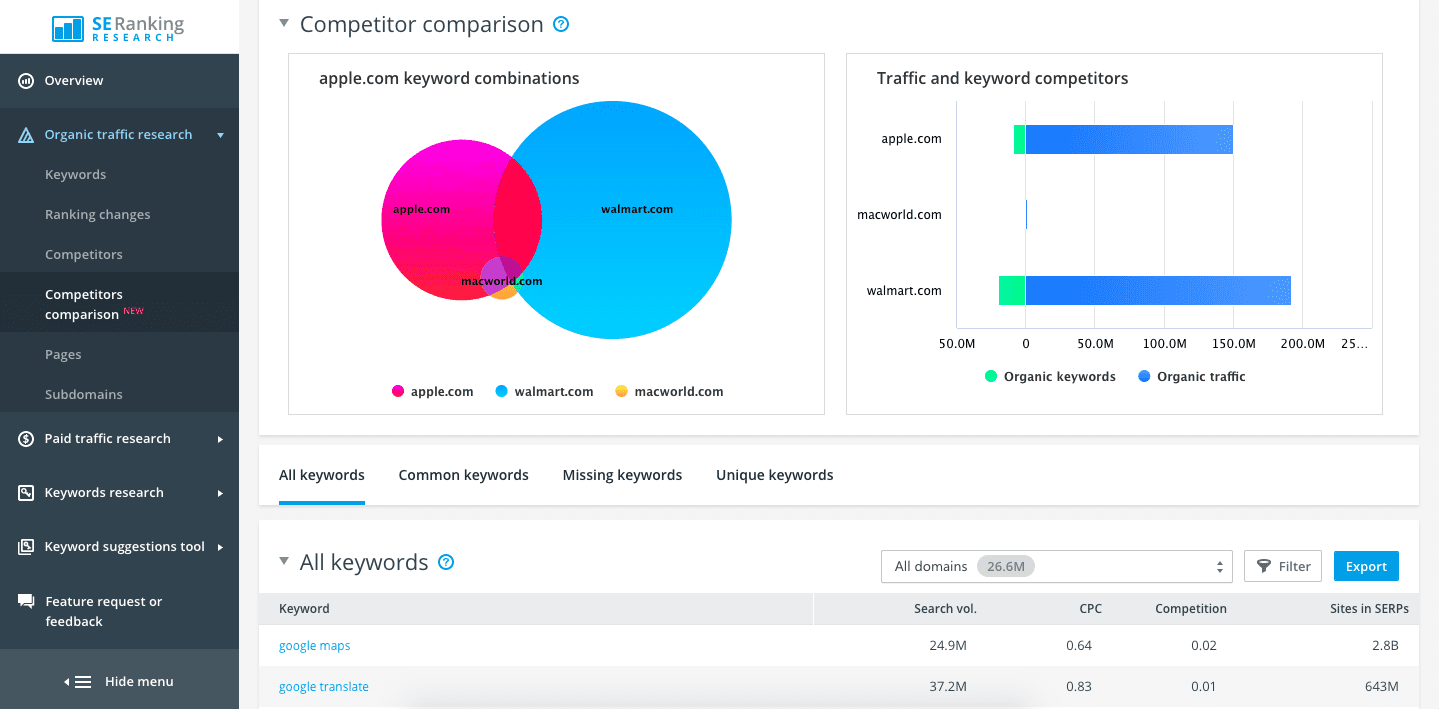Click the Hide menu label
The image size is (1439, 709).
[139, 682]
